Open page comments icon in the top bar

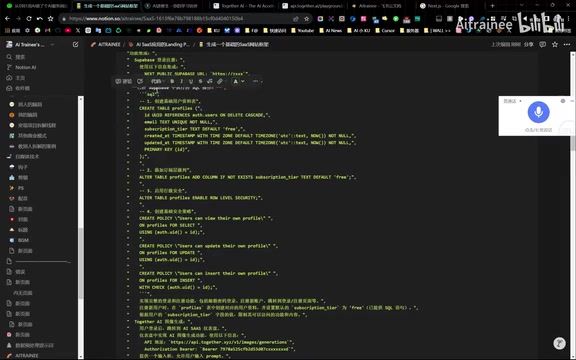click(543, 44)
